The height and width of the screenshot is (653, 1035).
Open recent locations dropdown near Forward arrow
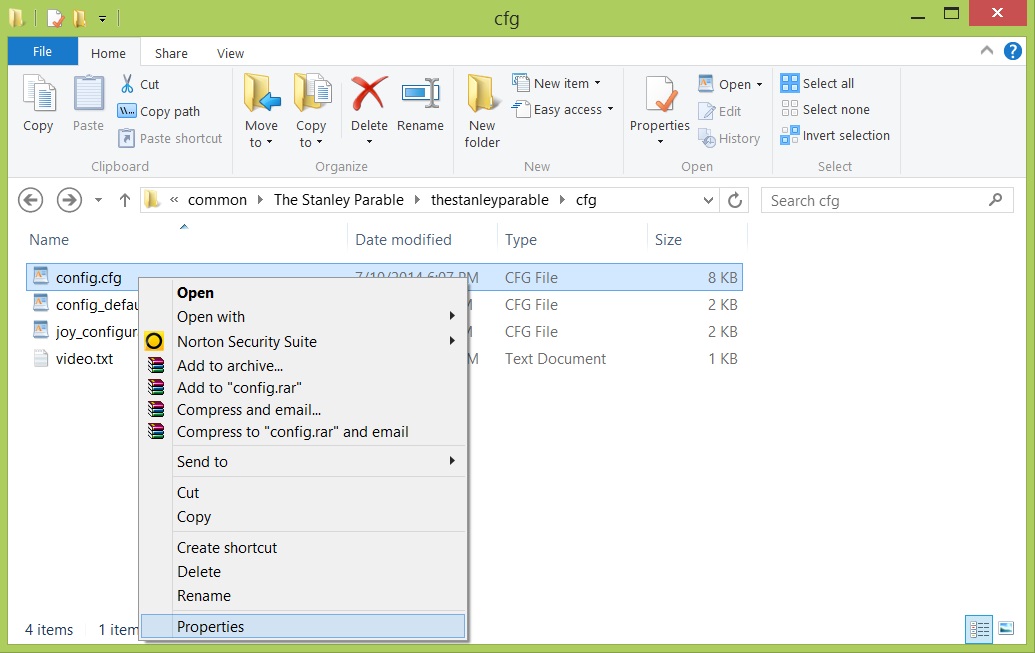(x=98, y=200)
